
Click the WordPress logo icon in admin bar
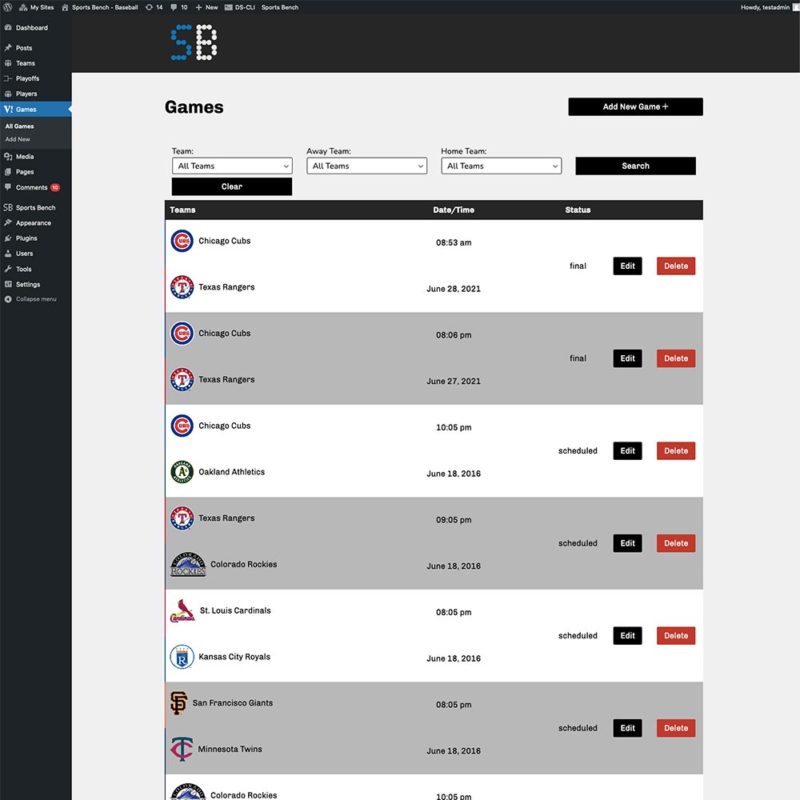[x=8, y=7]
